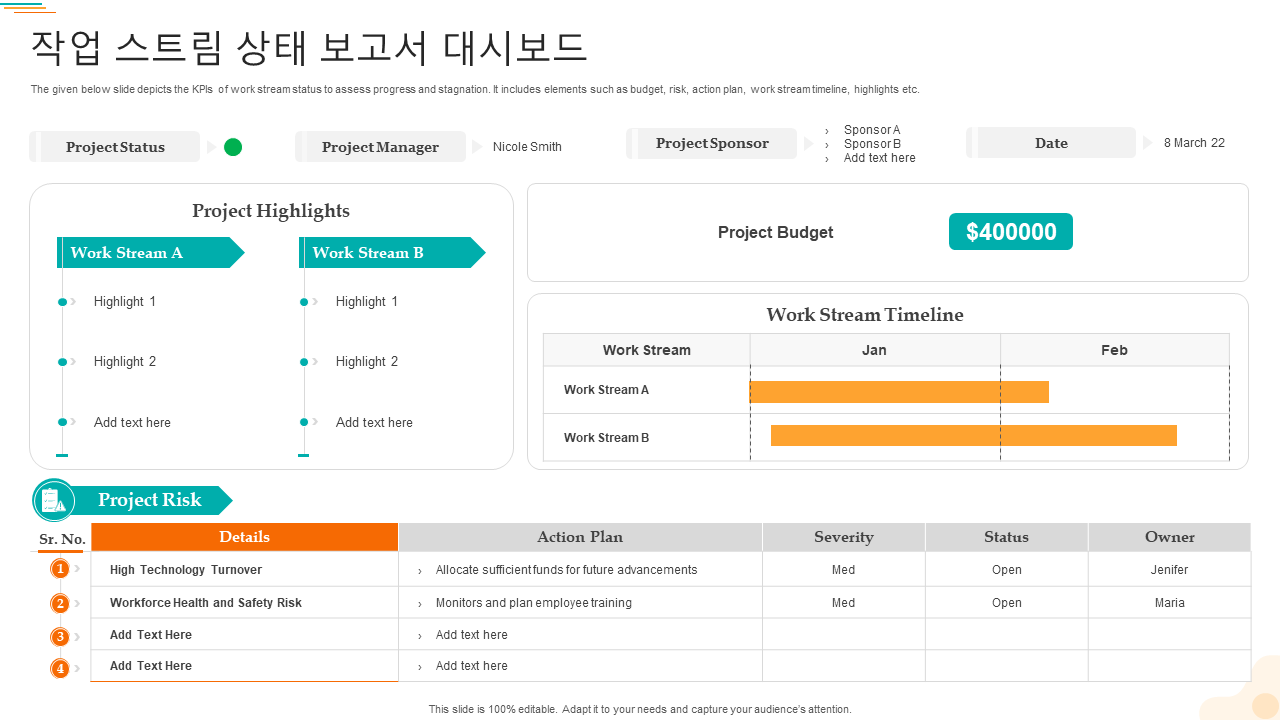
Task: Click the Work Stream B banner
Action: click(x=393, y=253)
